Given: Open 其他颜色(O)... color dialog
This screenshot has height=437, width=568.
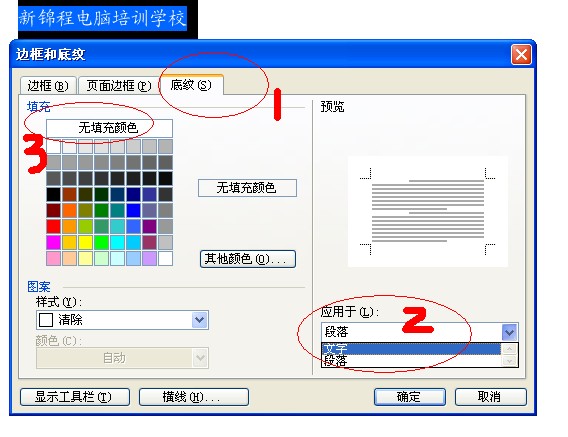Looking at the screenshot, I should (248, 259).
